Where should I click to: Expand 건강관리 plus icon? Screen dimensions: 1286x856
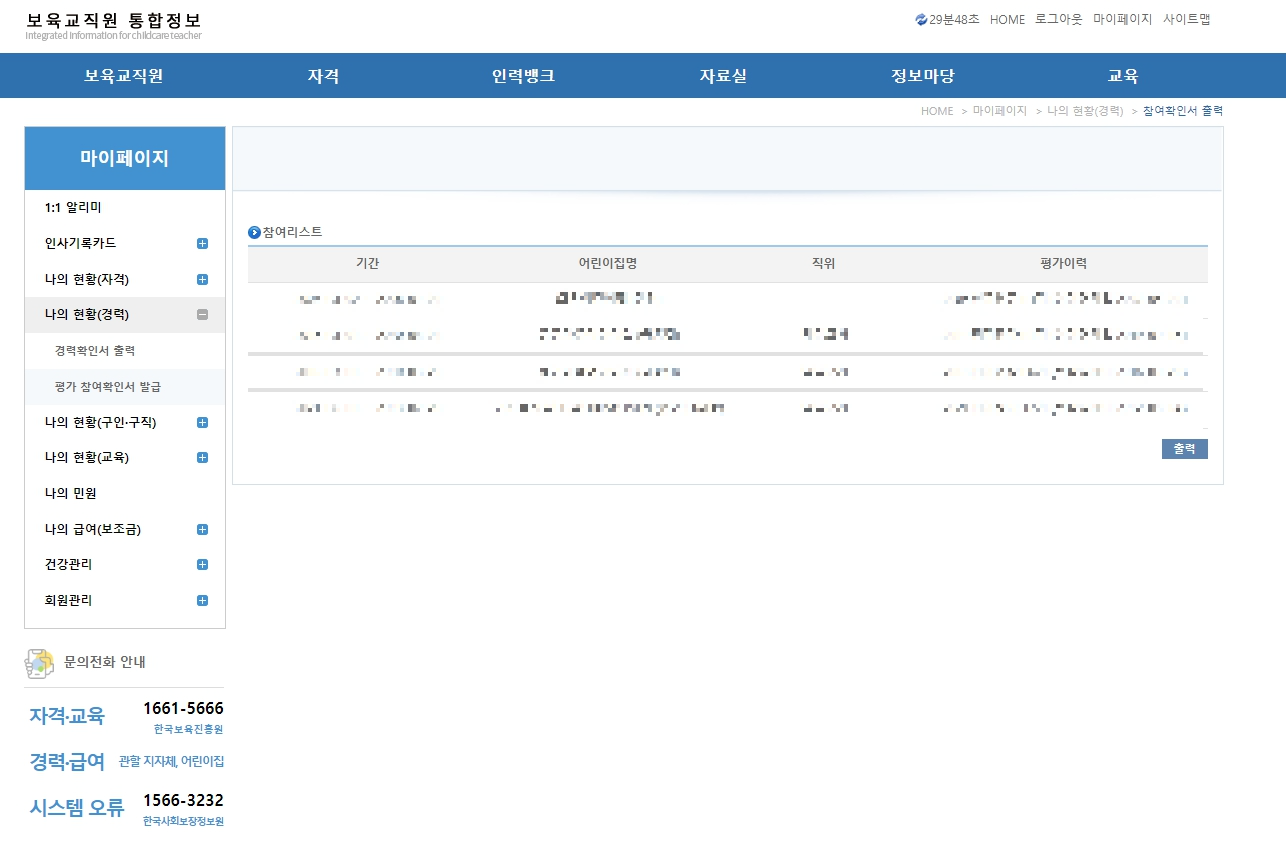point(203,564)
